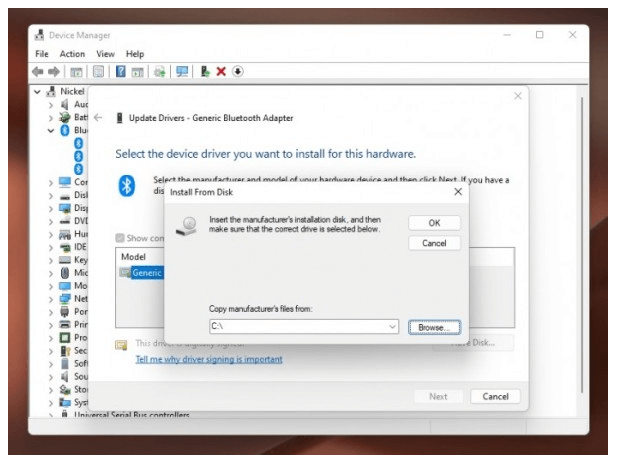Viewport: 620px width, 463px height.
Task: Expand the Audio inputs category
Action: tap(51, 105)
